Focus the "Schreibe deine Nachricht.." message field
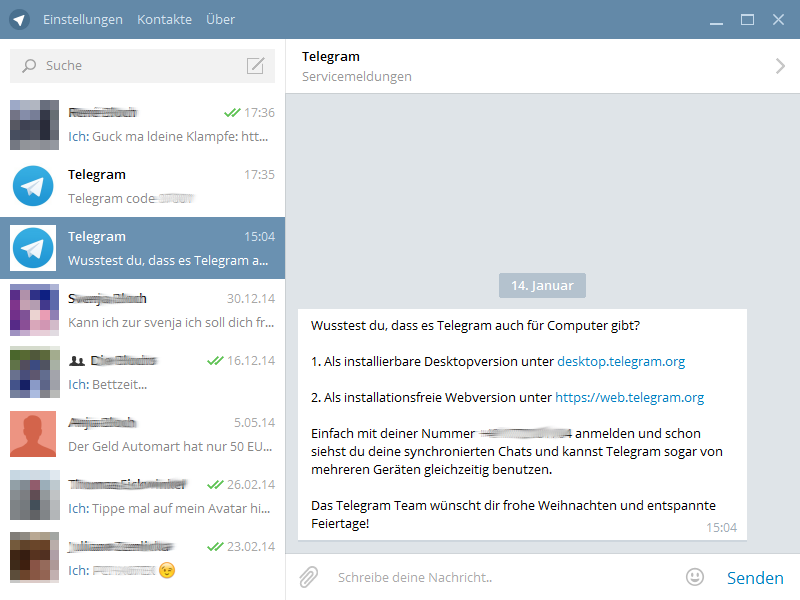The height and width of the screenshot is (600, 800). click(x=505, y=578)
